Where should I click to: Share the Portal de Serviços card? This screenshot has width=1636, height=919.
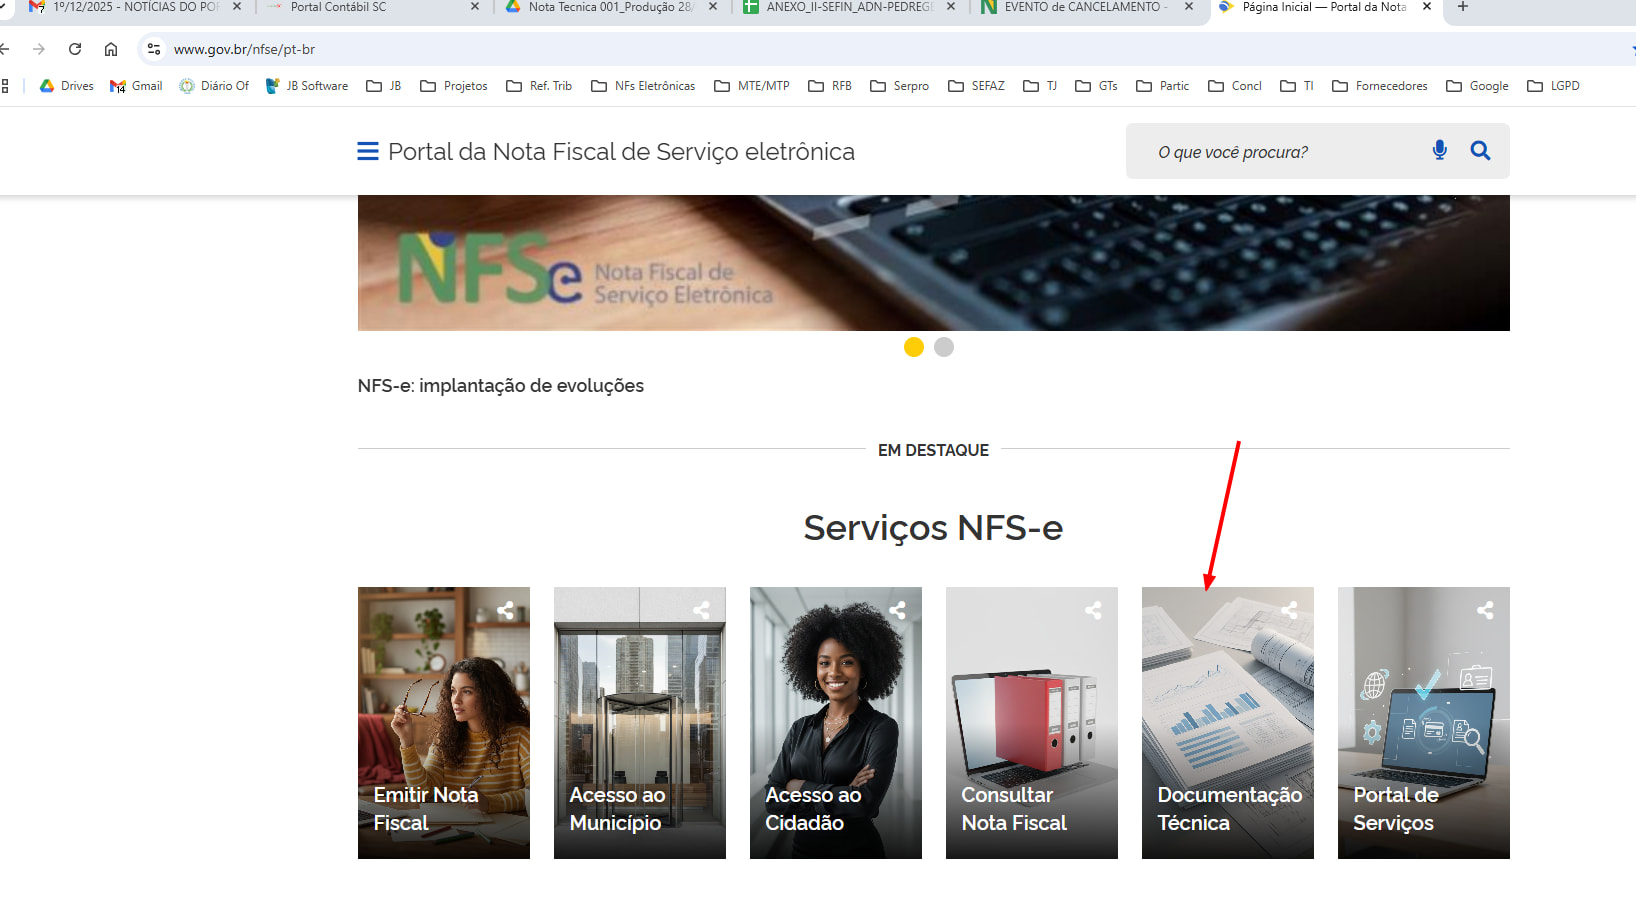tap(1485, 610)
